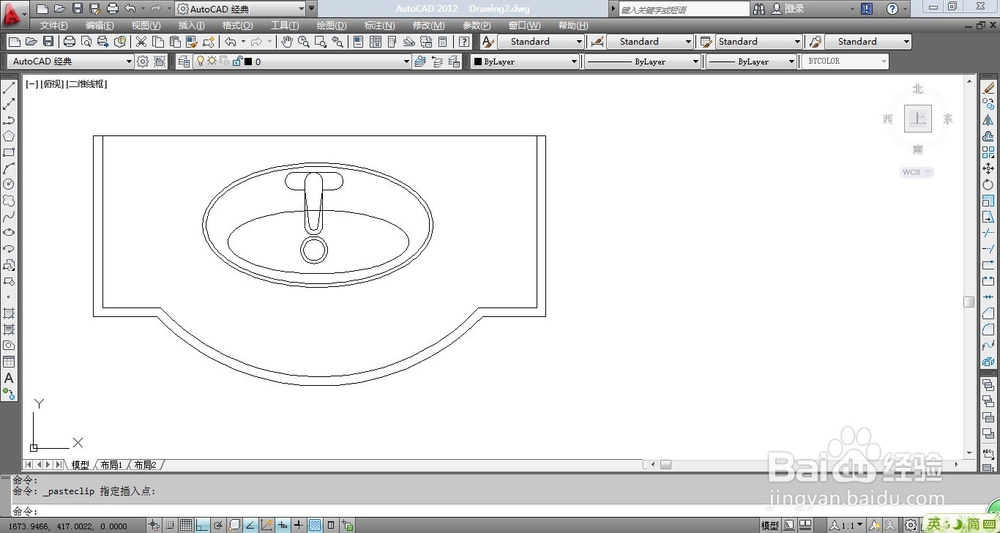Screen dimensions: 1000x533
Task: Toggle Ortho Mode in status bar
Action: [202, 525]
